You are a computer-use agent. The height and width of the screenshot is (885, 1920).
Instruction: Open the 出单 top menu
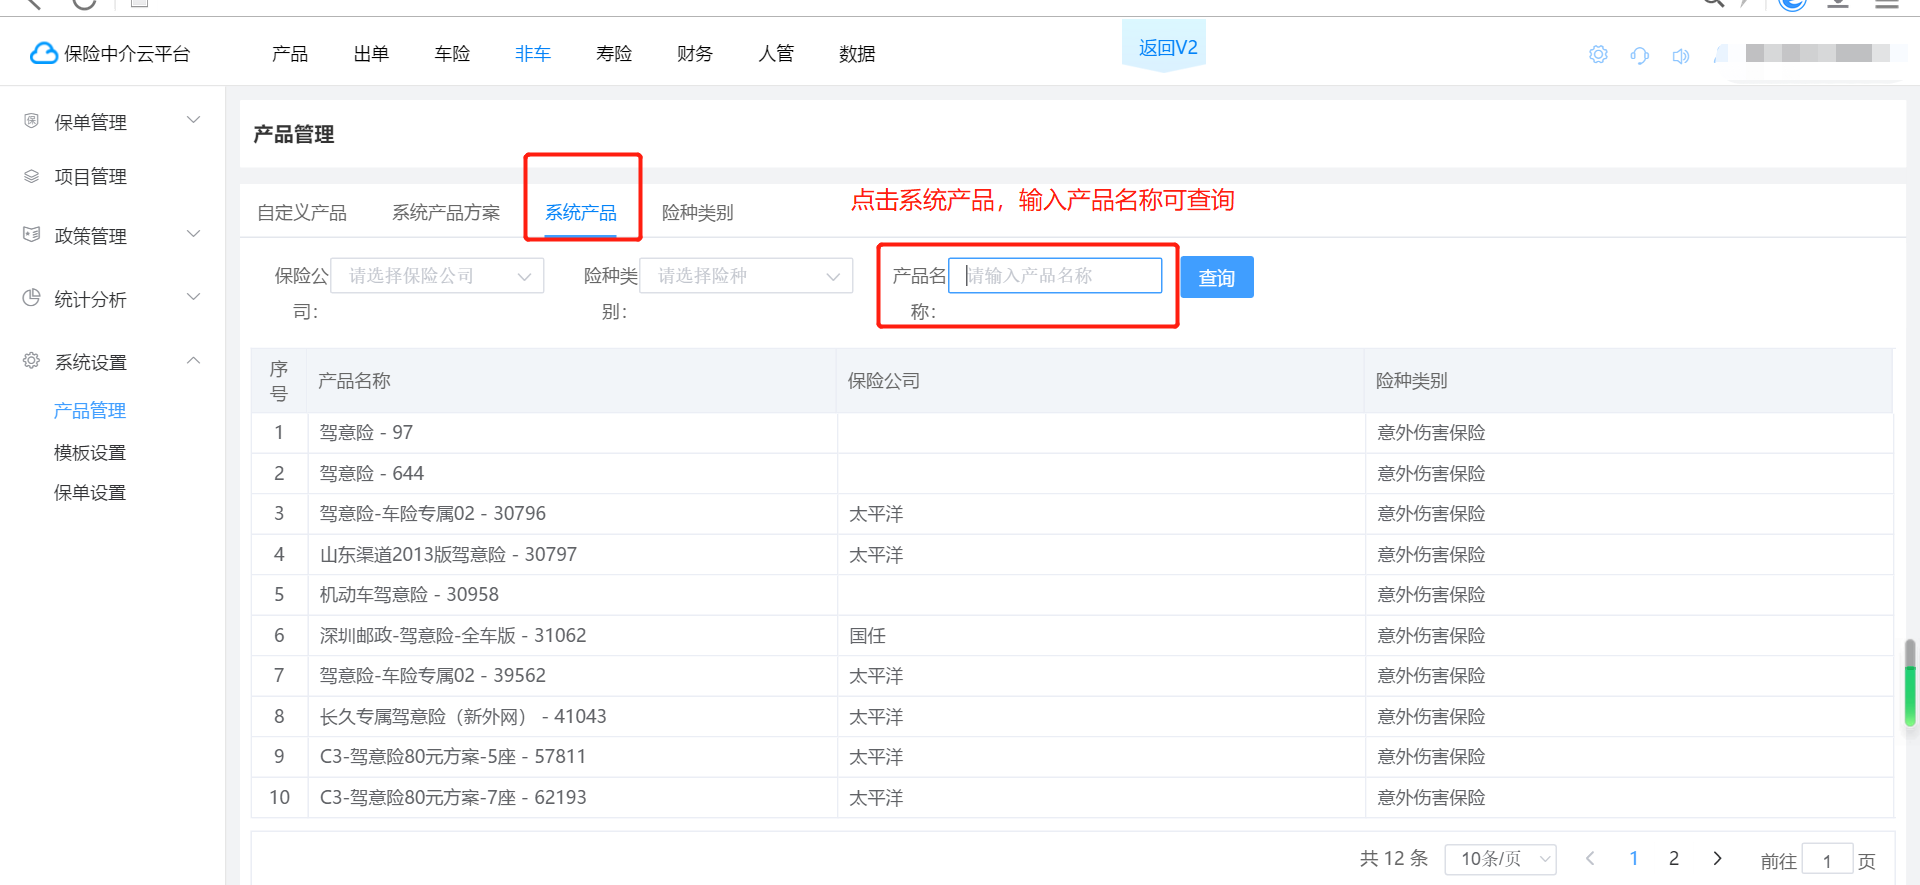[x=371, y=54]
